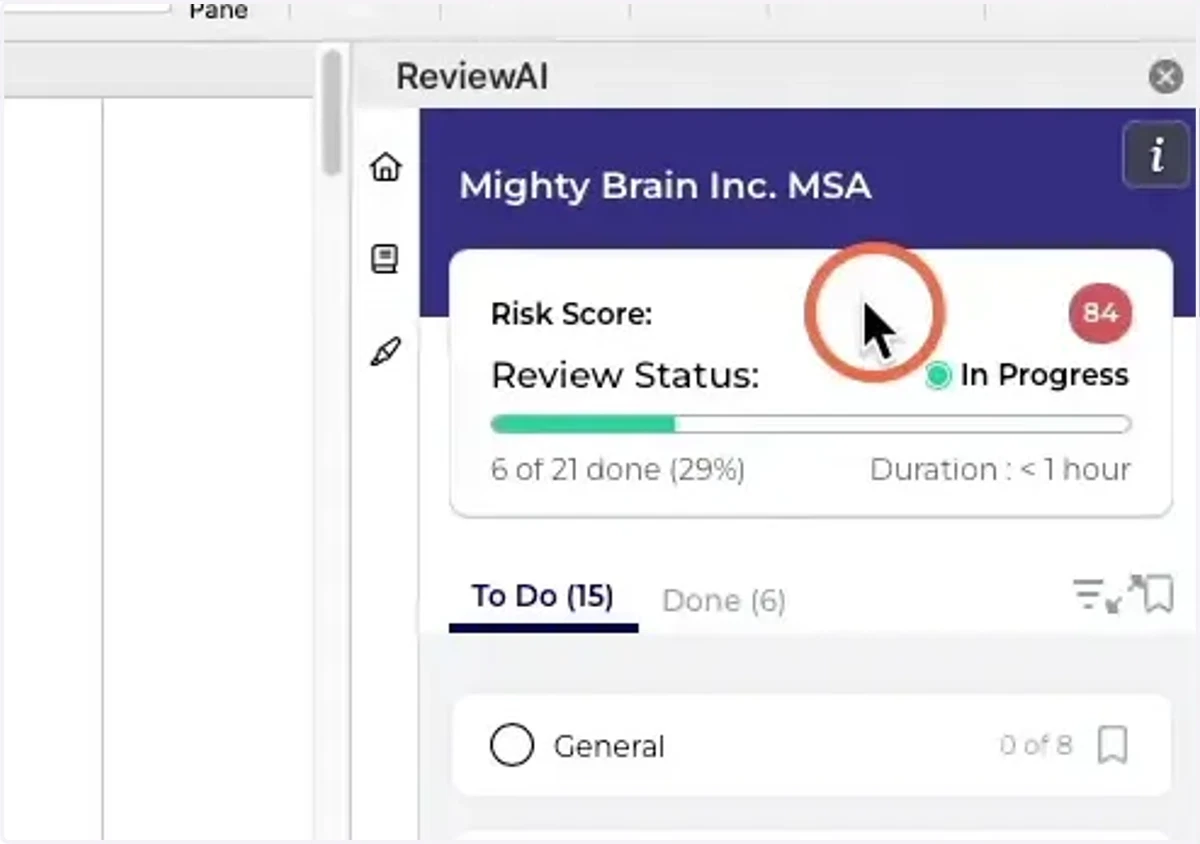Image resolution: width=1200 pixels, height=844 pixels.
Task: Open the info button in header
Action: [x=1156, y=156]
